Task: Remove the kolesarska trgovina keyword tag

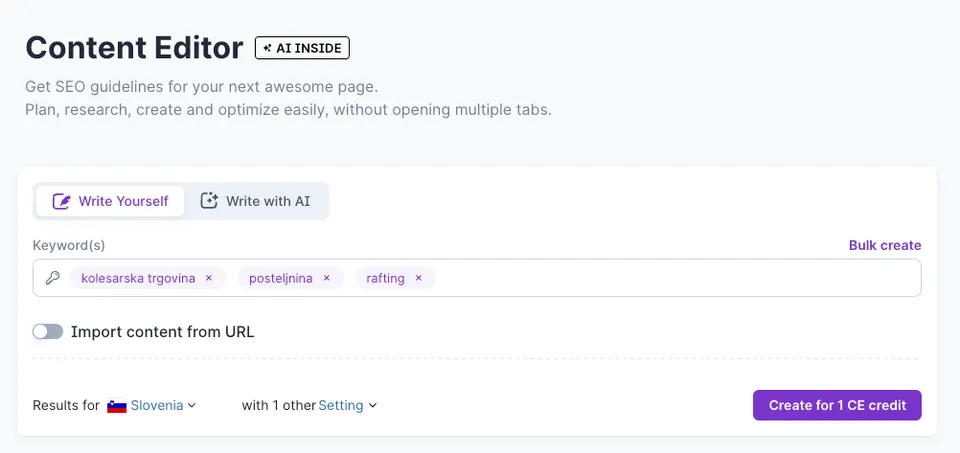Action: tap(209, 278)
